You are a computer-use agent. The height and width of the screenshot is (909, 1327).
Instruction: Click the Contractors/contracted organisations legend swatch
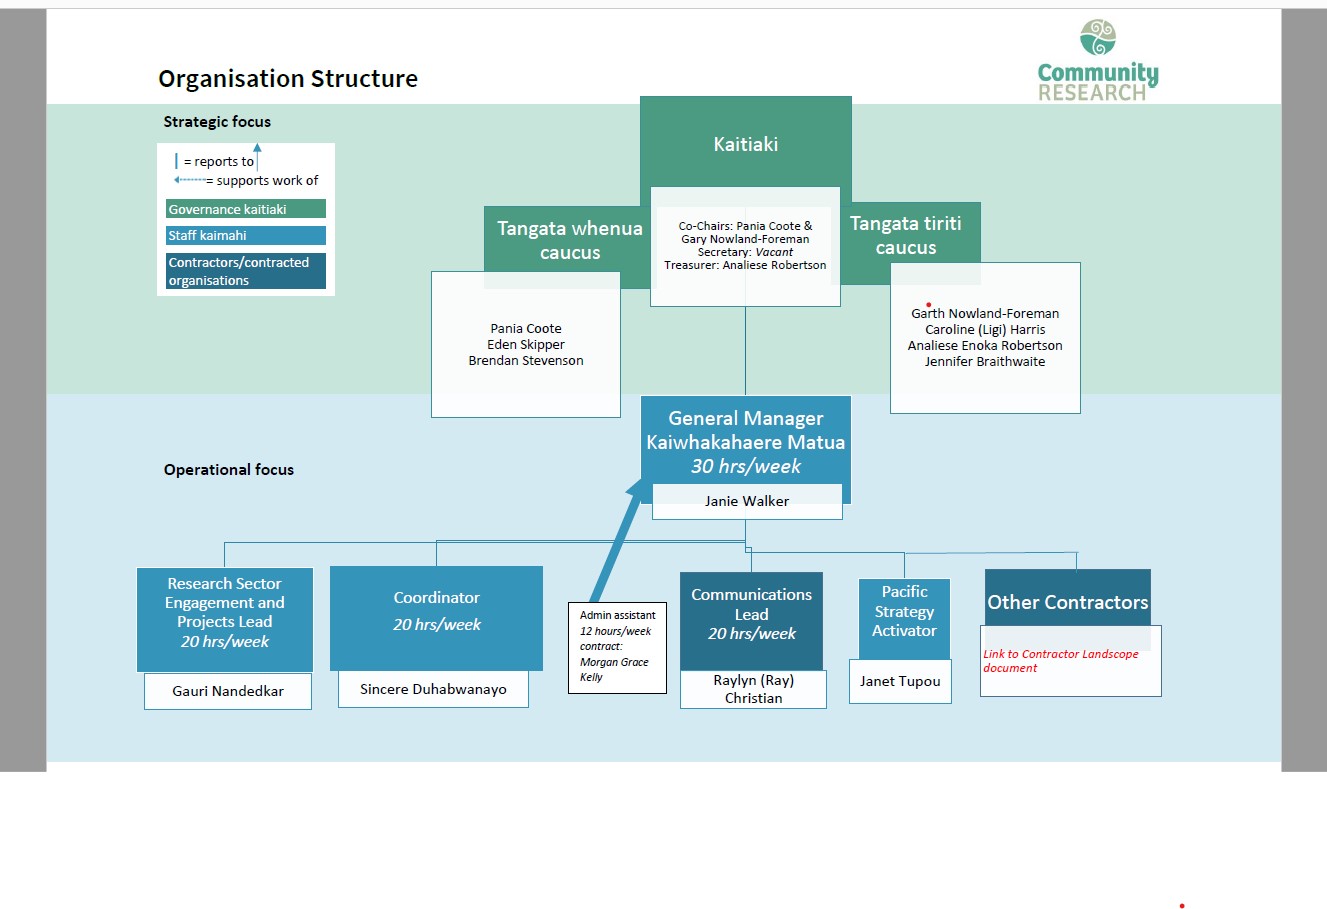click(x=245, y=271)
